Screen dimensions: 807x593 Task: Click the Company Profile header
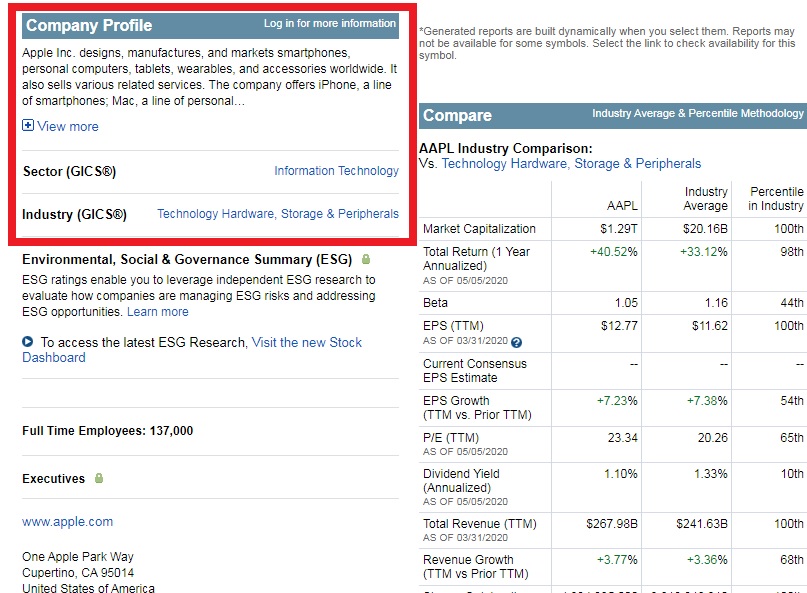(89, 25)
